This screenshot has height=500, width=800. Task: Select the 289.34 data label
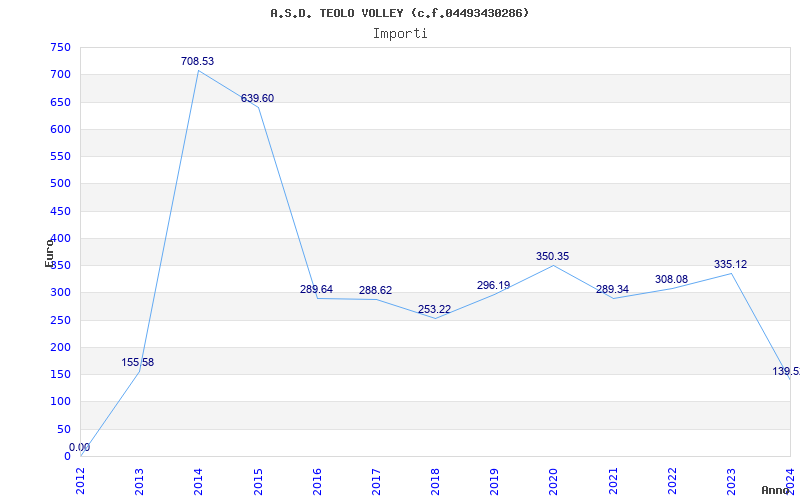[x=612, y=289]
